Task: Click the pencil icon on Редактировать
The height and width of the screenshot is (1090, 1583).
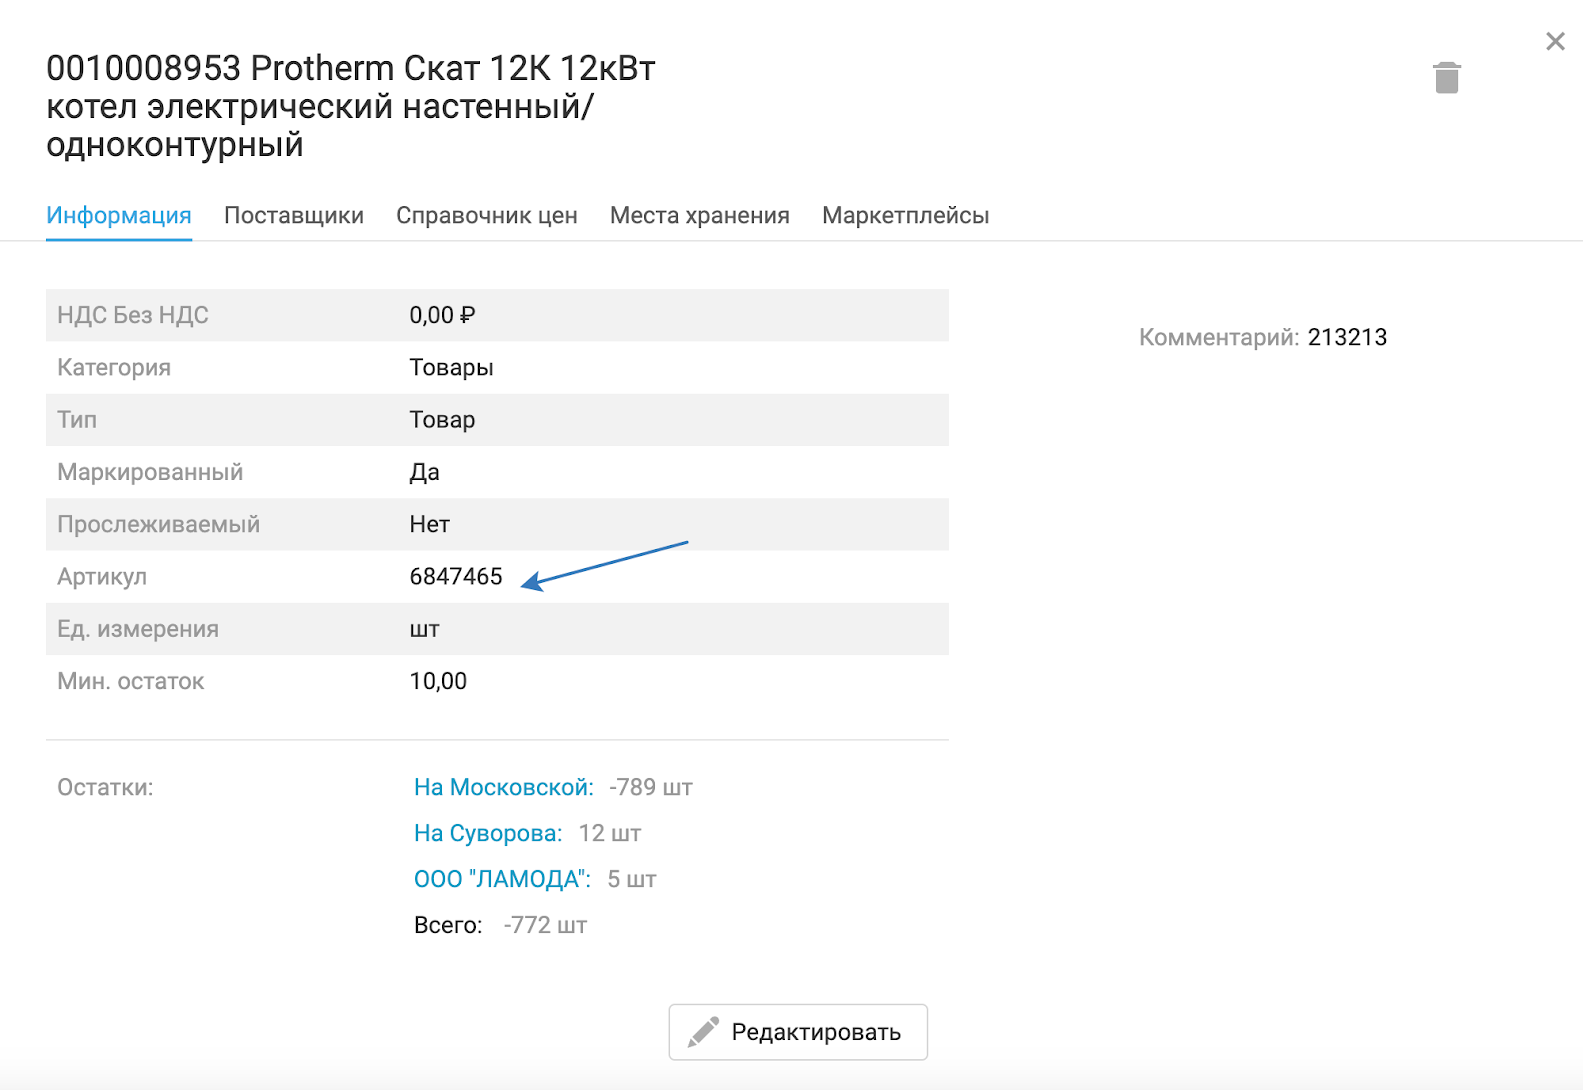Action: 703,1032
